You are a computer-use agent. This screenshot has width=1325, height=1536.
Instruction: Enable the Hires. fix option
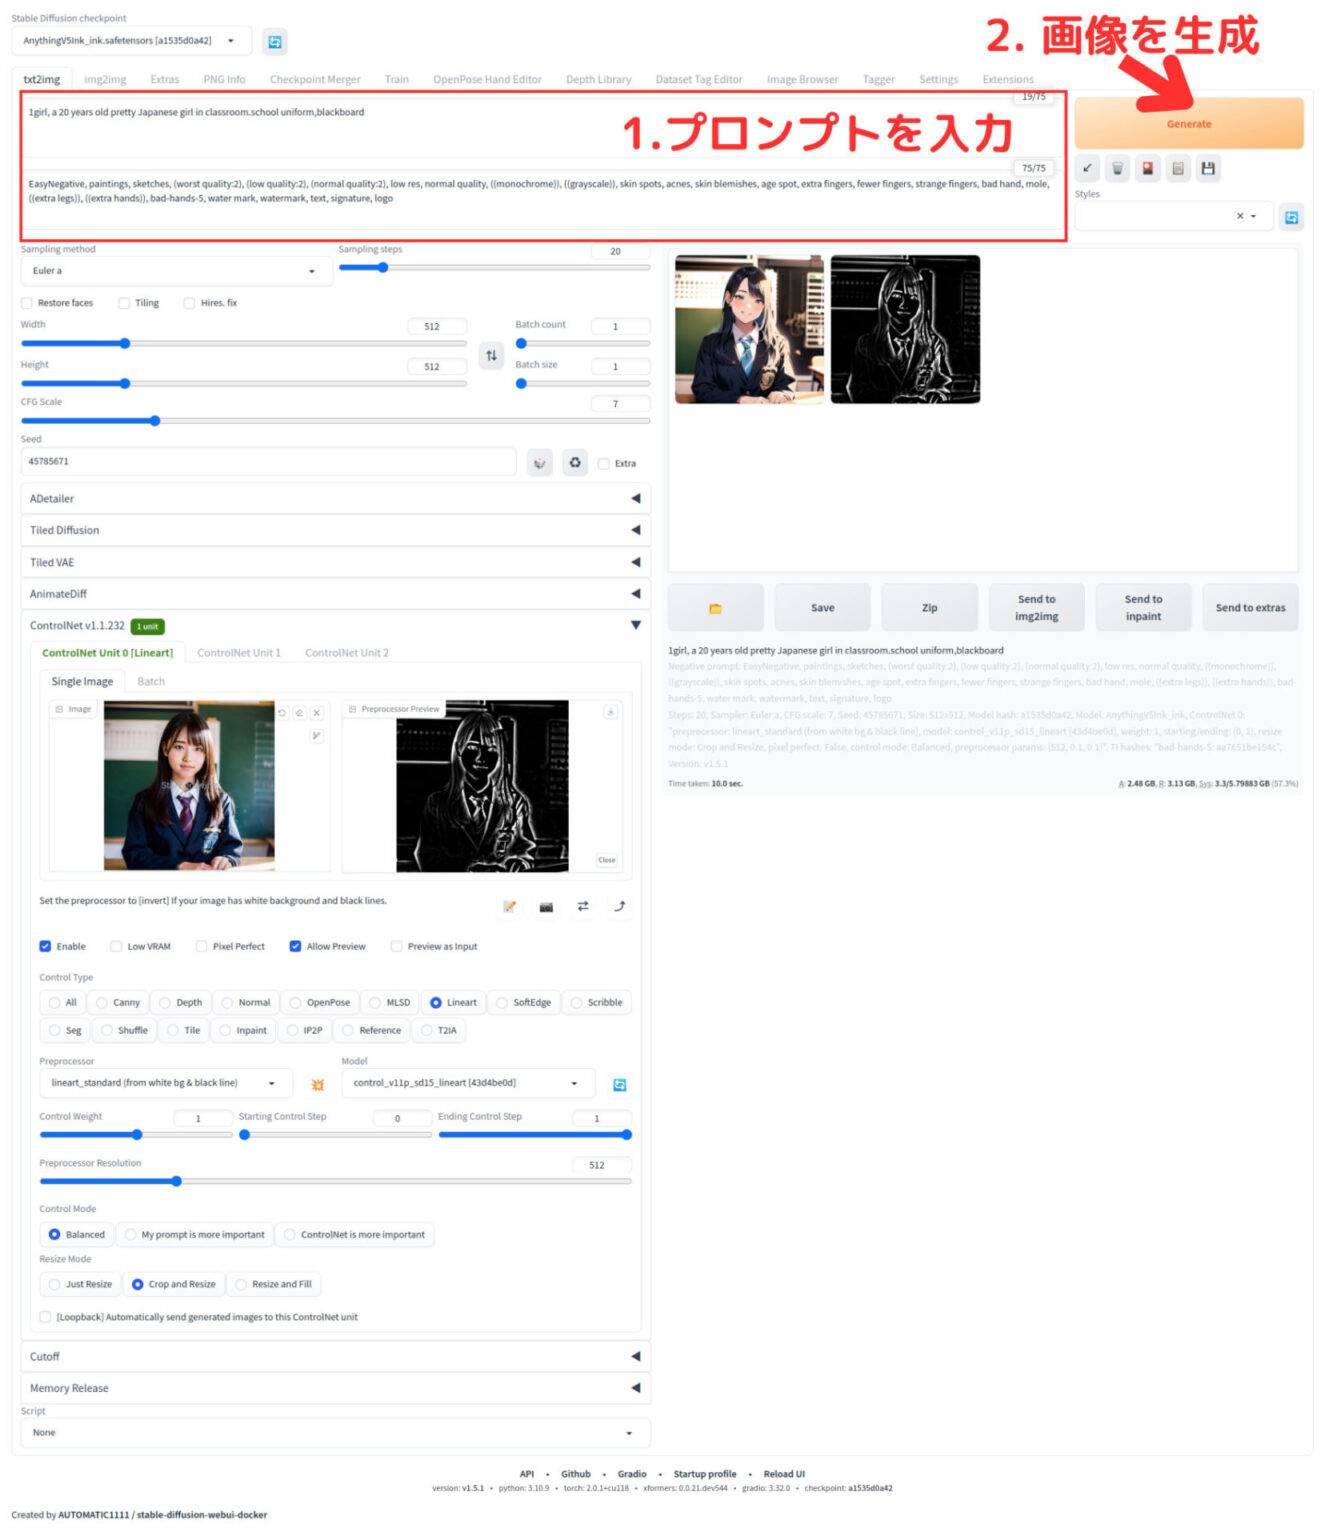pyautogui.click(x=189, y=302)
